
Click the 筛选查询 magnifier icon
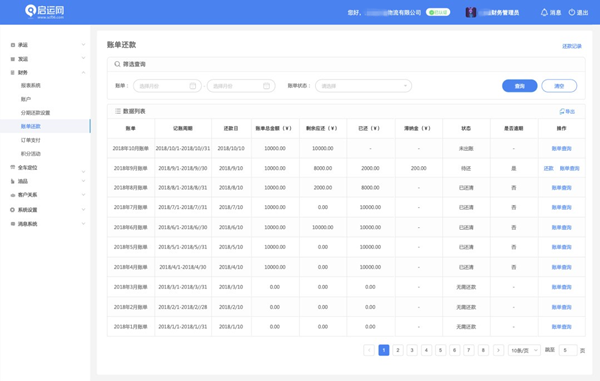(x=117, y=64)
